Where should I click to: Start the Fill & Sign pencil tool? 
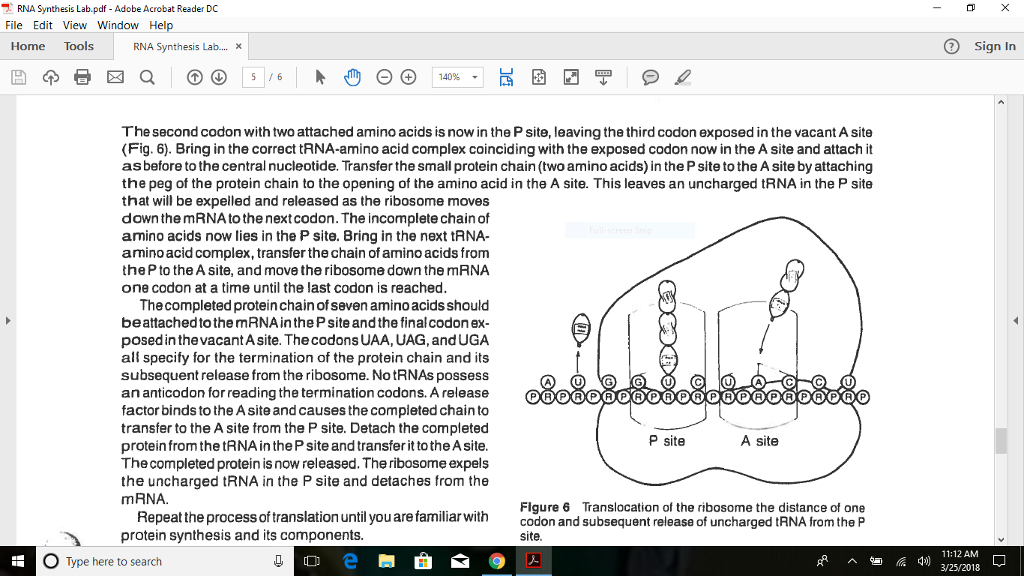(683, 77)
